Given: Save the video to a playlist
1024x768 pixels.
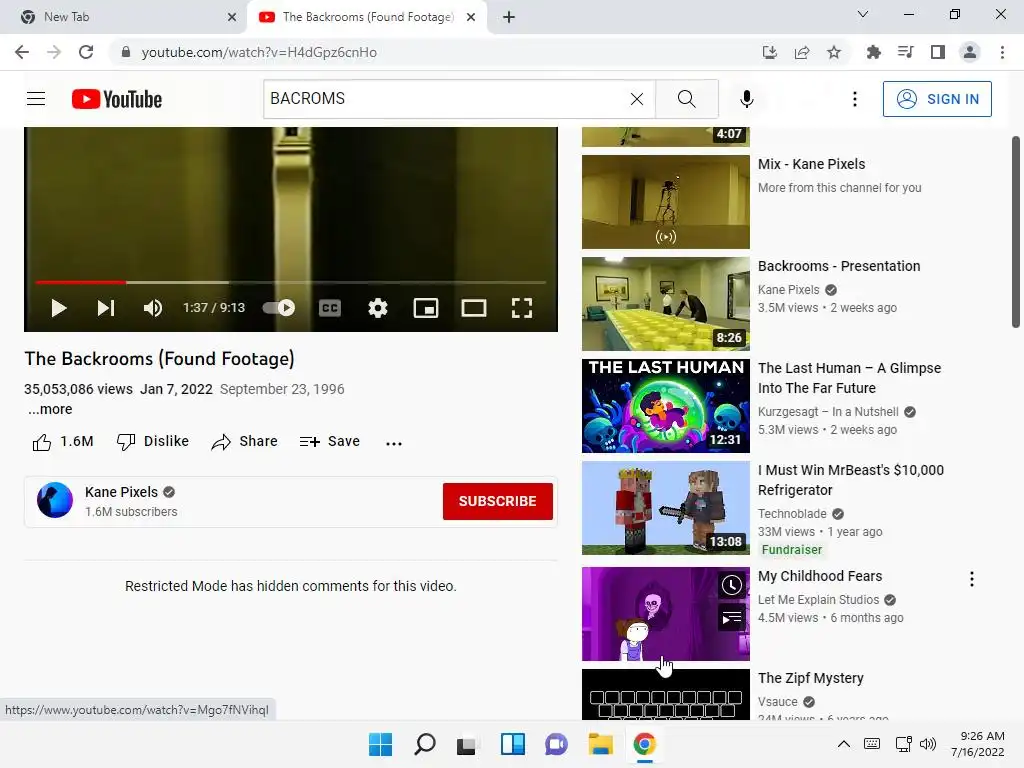Looking at the screenshot, I should [330, 442].
